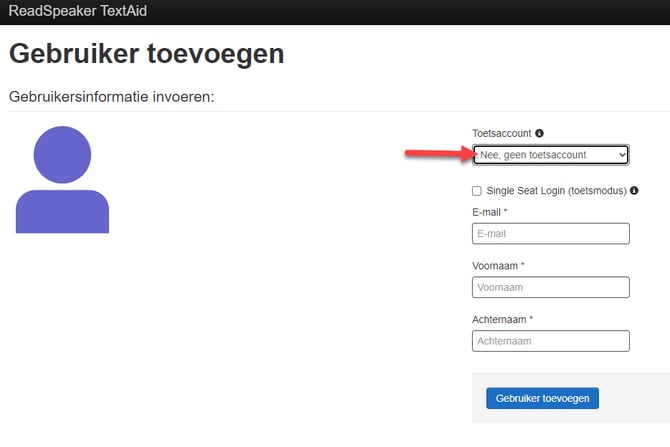This screenshot has width=670, height=447.
Task: Click the purple user avatar icon
Action: tap(62, 180)
